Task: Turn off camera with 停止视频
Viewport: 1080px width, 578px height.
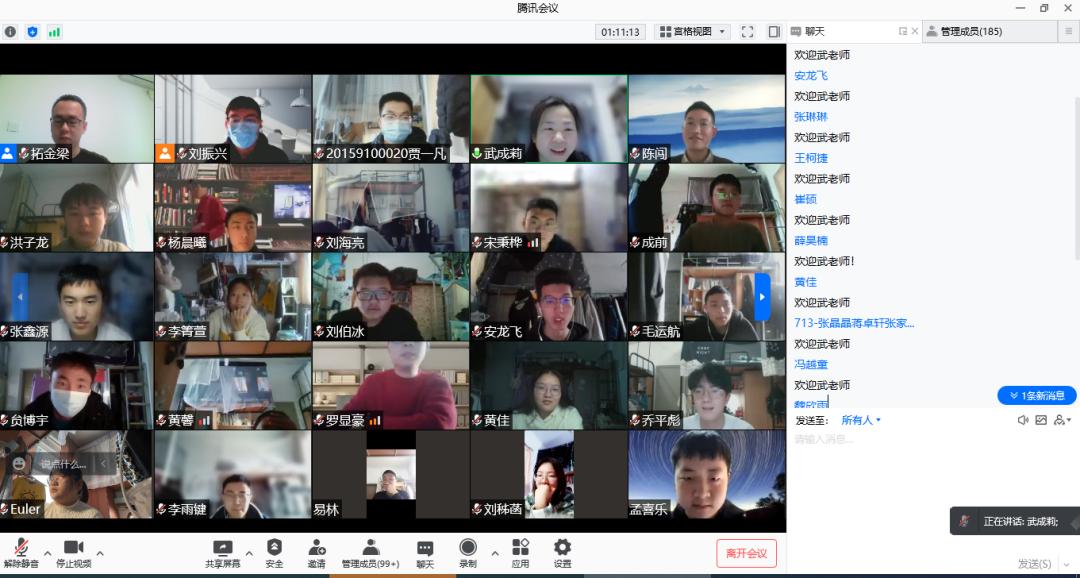Action: pos(73,548)
